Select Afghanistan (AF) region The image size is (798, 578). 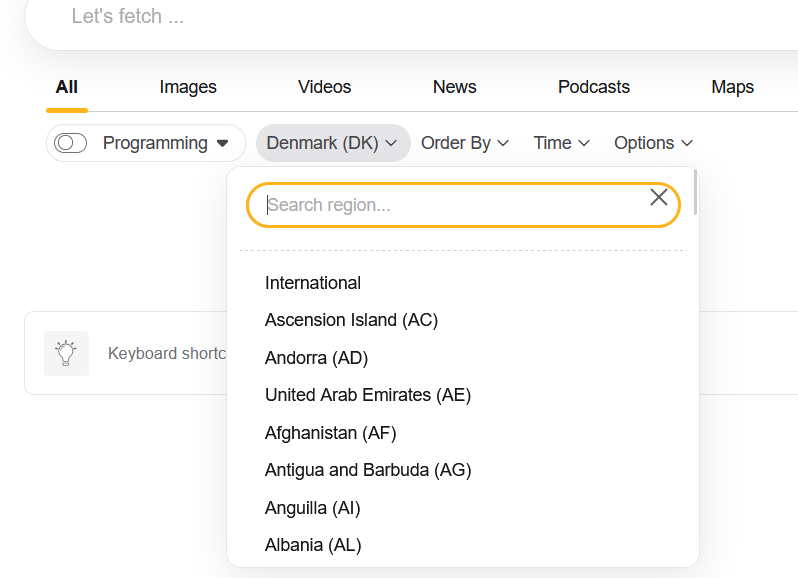(x=330, y=433)
